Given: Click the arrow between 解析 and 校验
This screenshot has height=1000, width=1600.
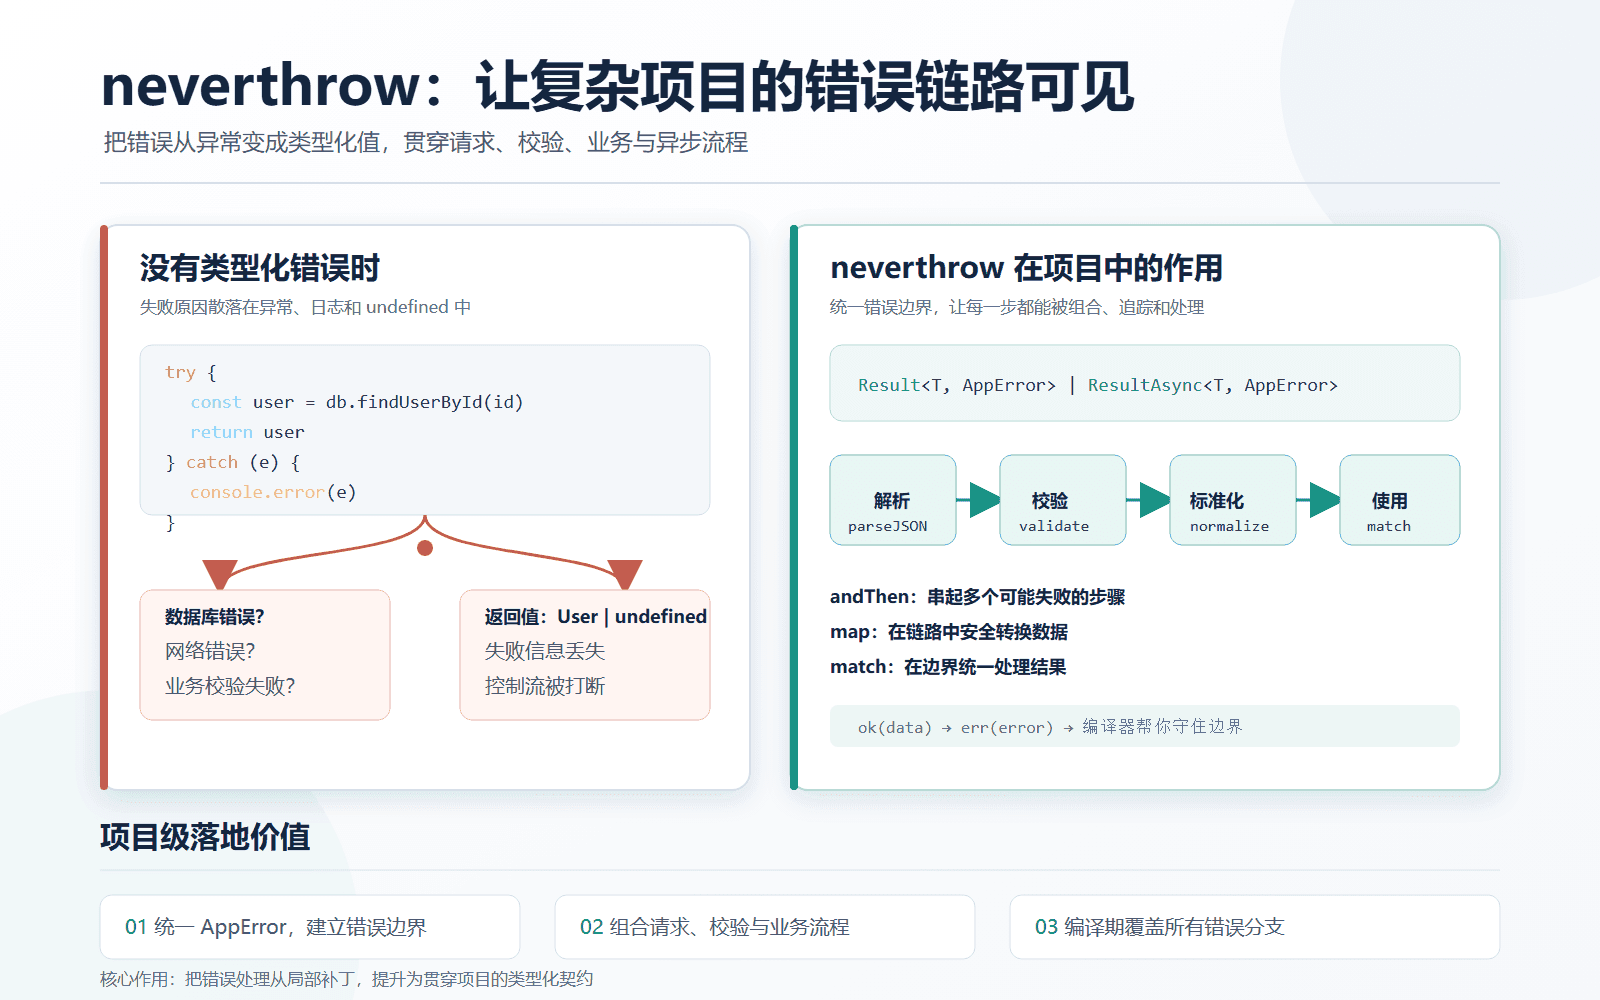Looking at the screenshot, I should pyautogui.click(x=978, y=499).
